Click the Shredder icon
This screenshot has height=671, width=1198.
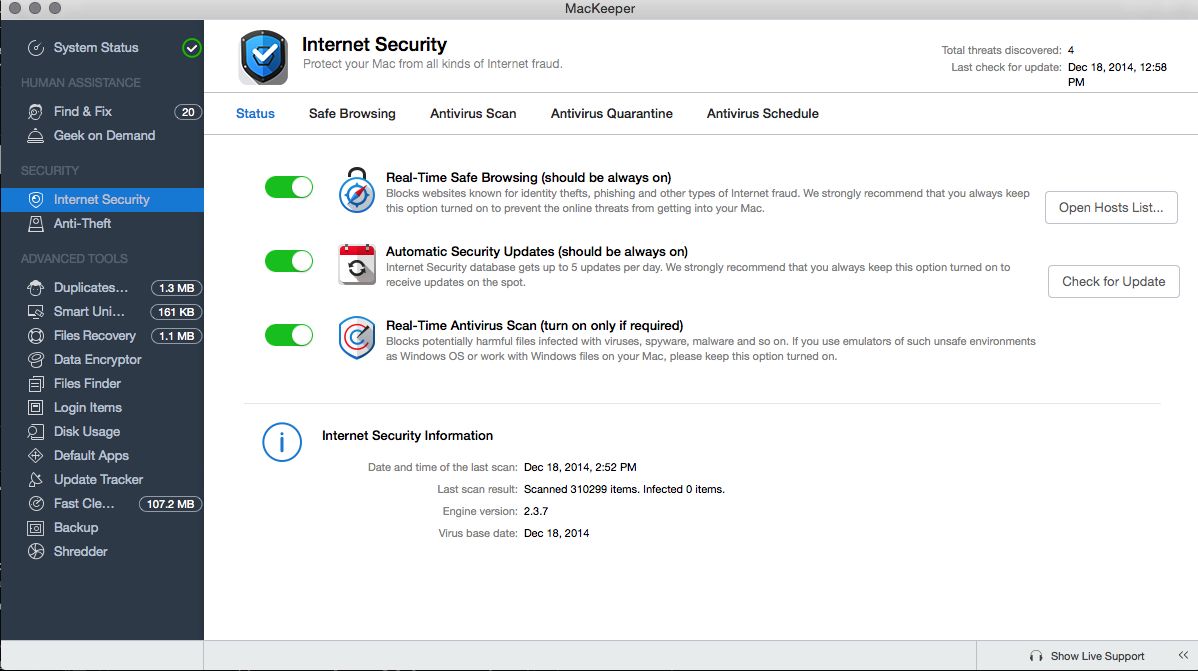click(x=36, y=552)
